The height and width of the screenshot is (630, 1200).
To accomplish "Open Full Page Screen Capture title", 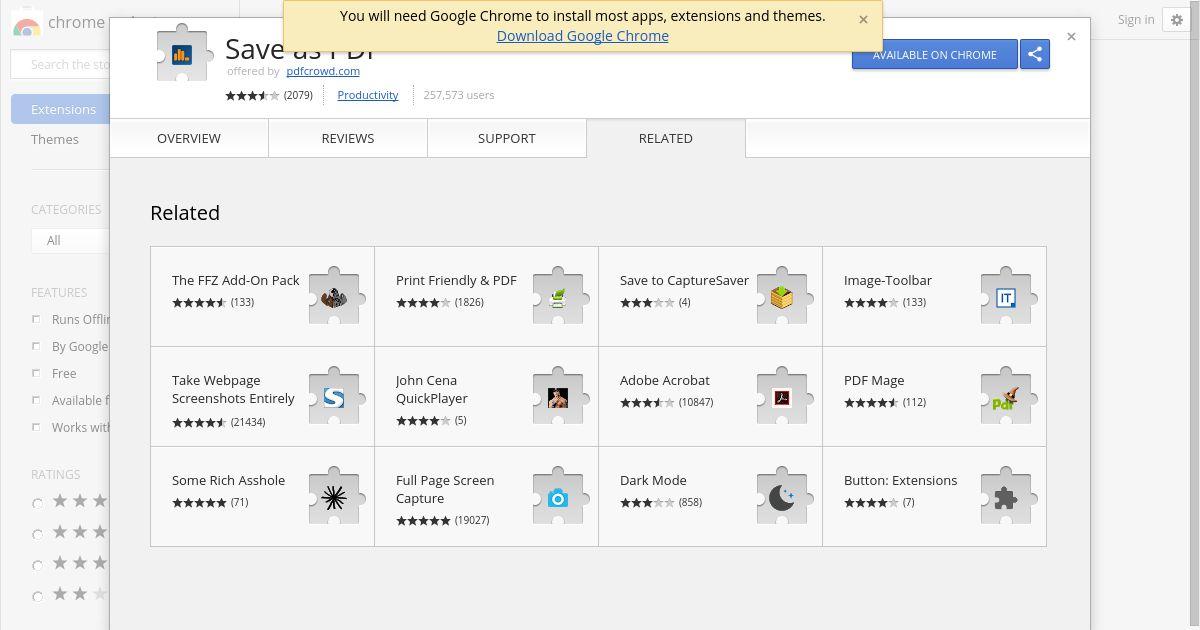I will [x=445, y=489].
